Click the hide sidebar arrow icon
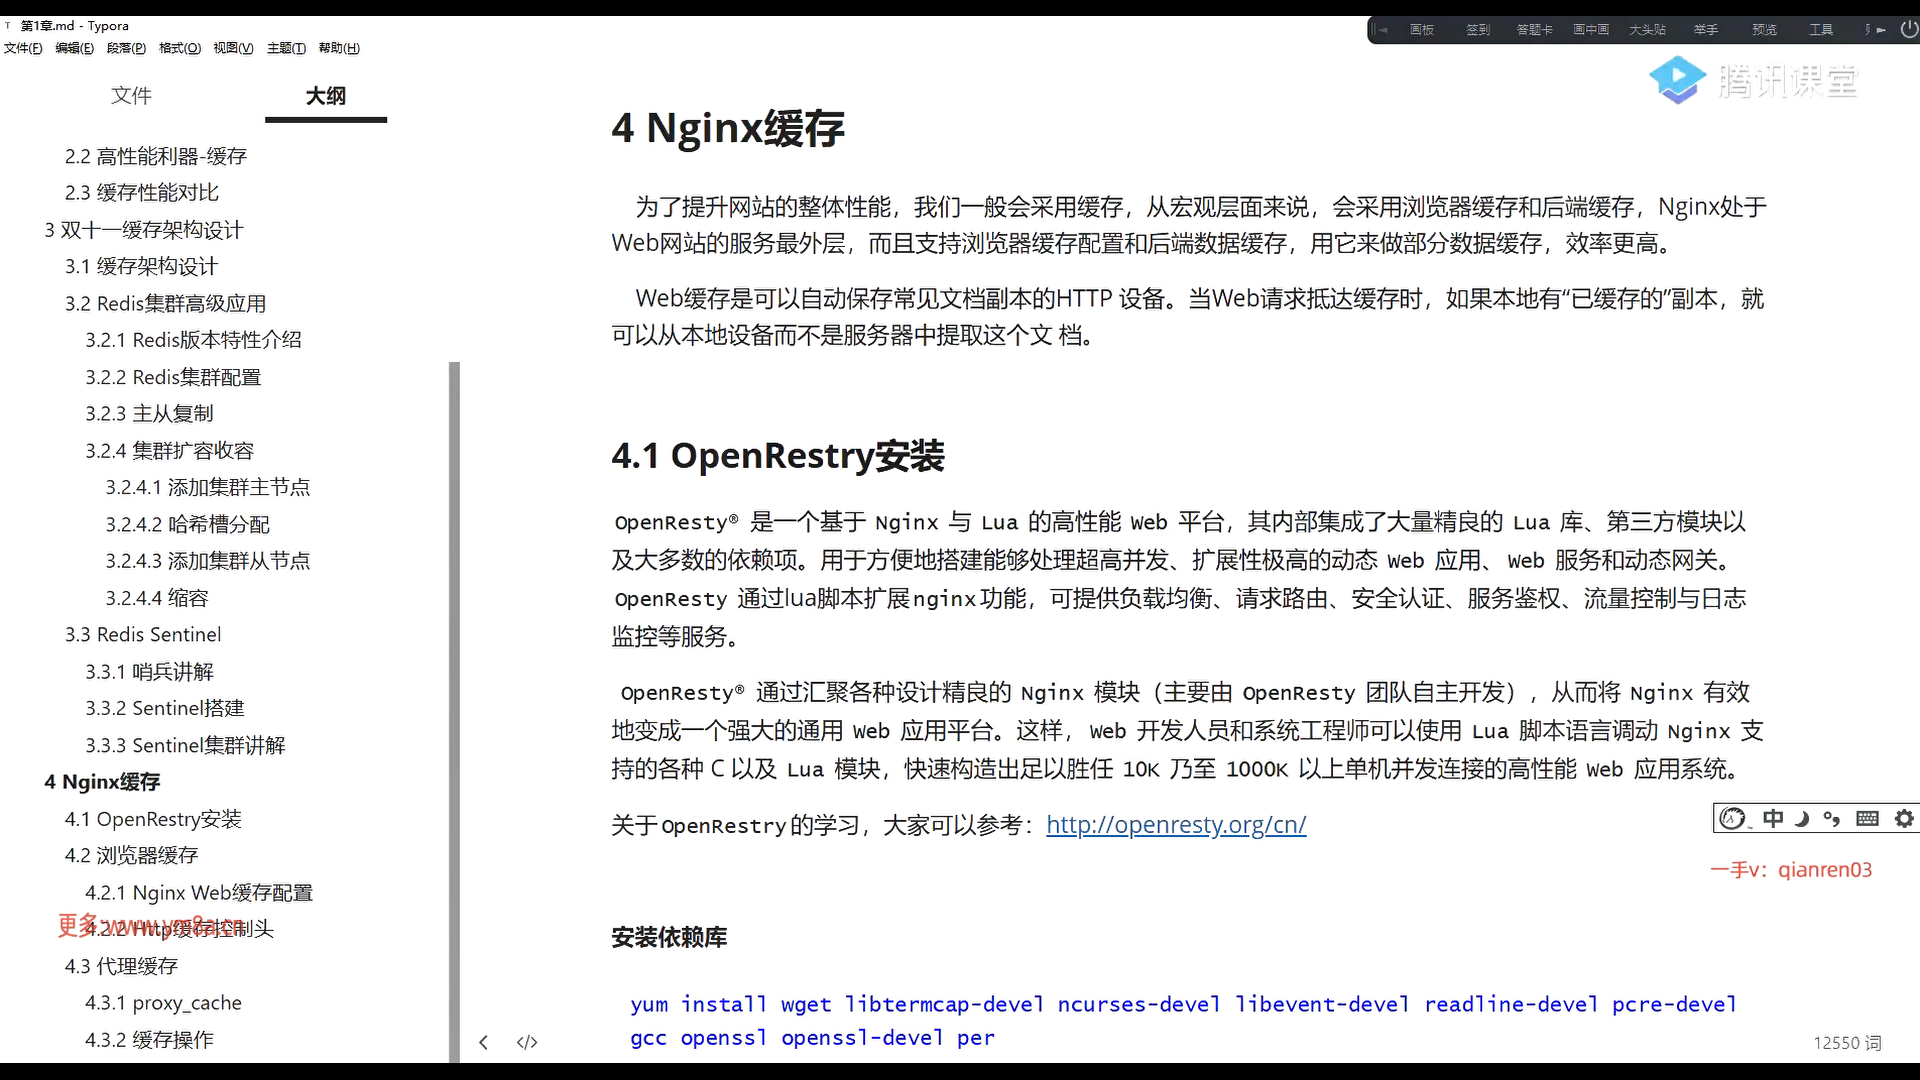Screen dimensions: 1920x1080 click(x=483, y=1042)
